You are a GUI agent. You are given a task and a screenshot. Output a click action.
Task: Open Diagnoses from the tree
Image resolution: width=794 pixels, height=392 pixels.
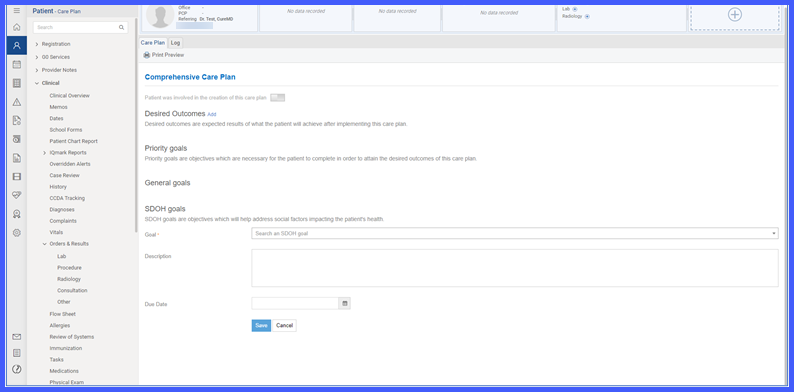(x=62, y=210)
